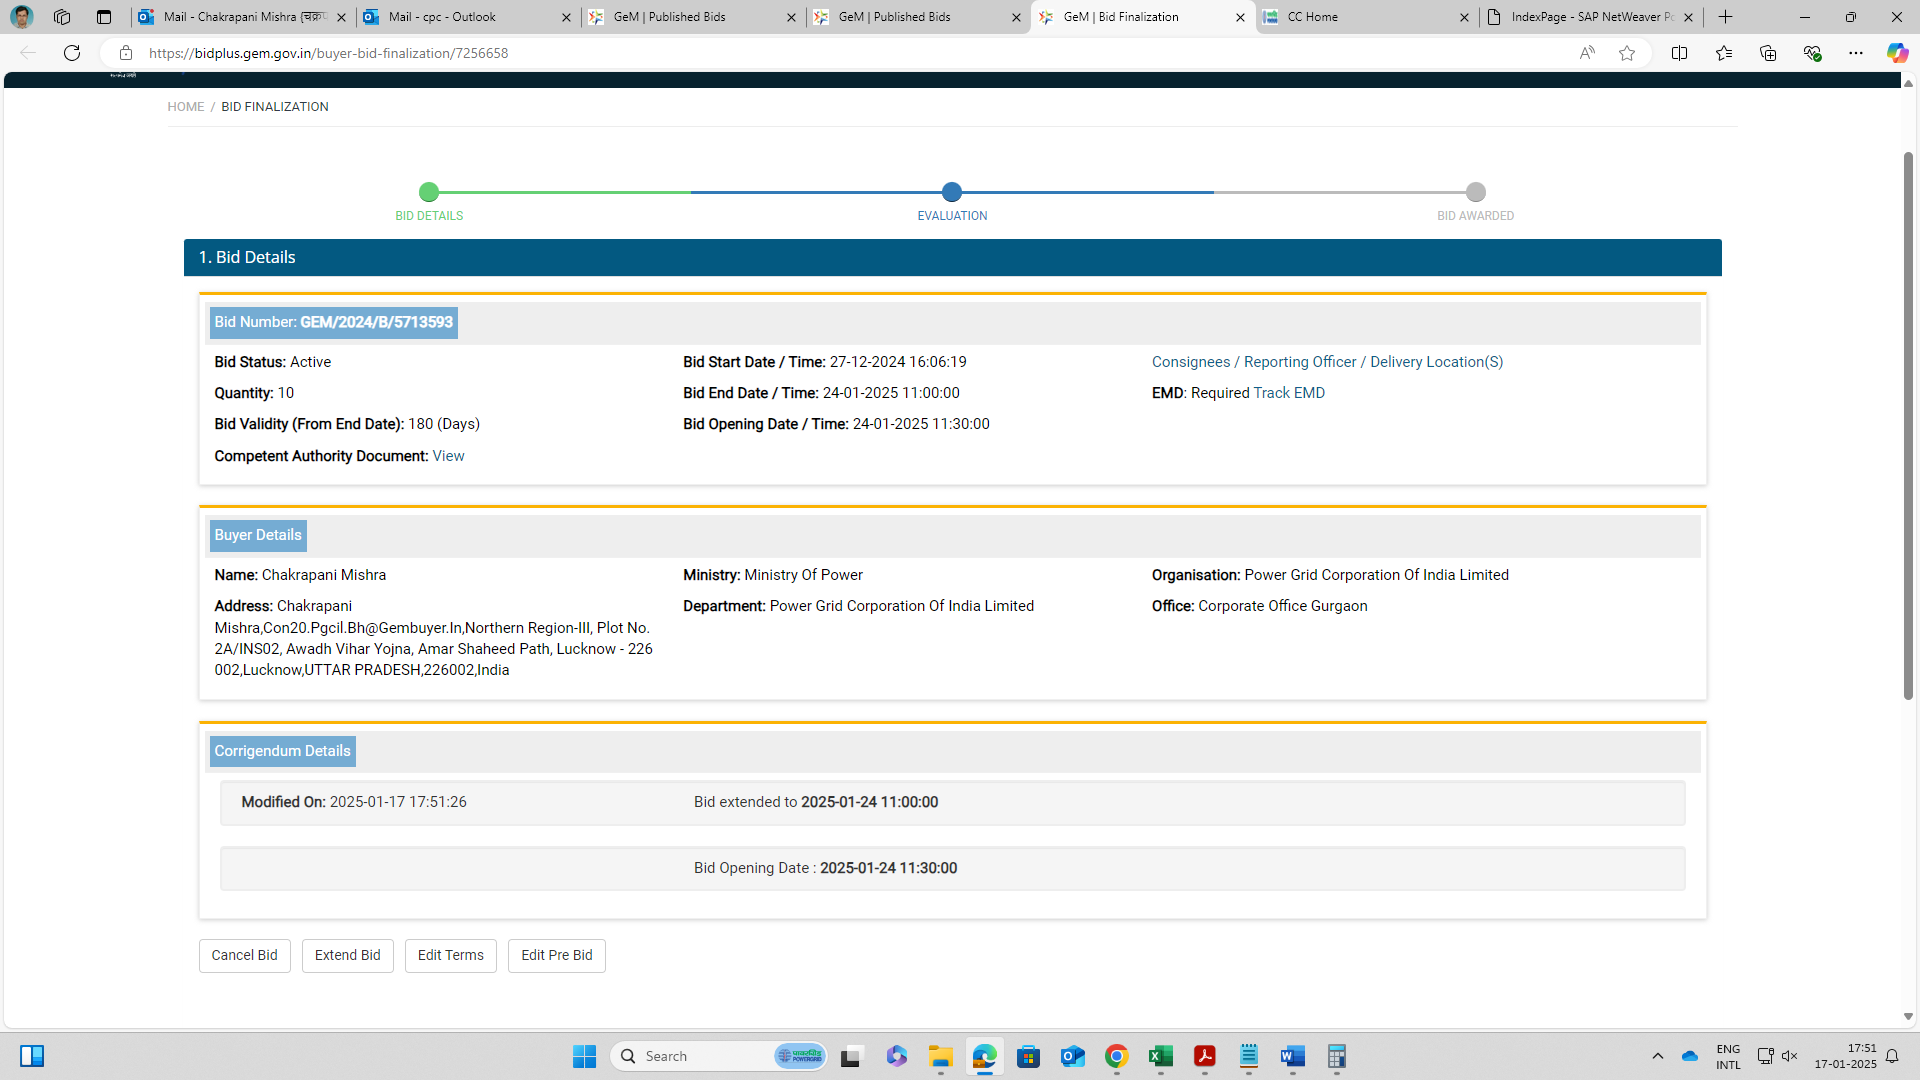This screenshot has width=1920, height=1080.
Task: Refresh the Bid Finalization page
Action: 72,53
